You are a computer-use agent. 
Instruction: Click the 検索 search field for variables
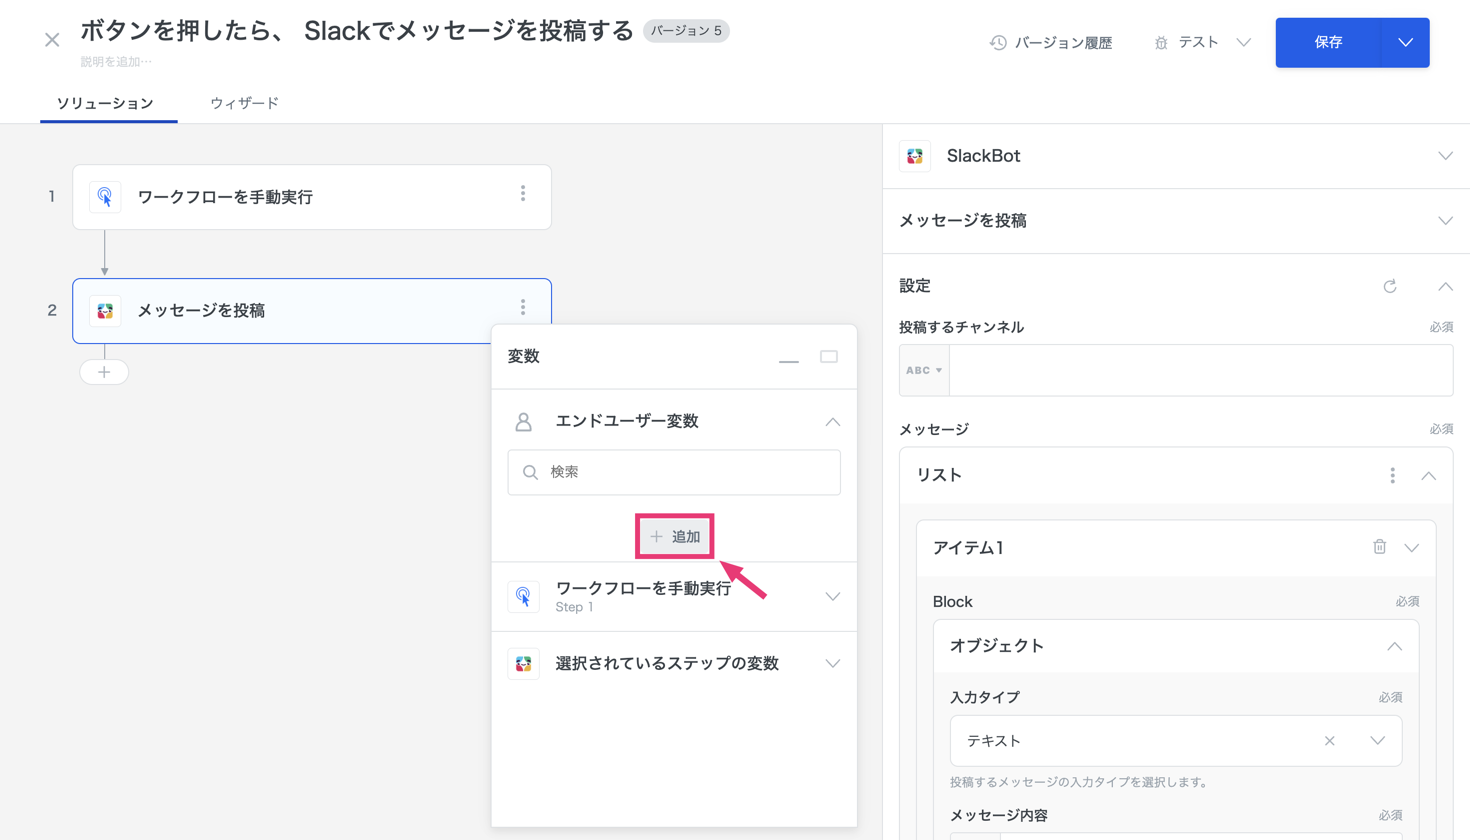tap(675, 472)
